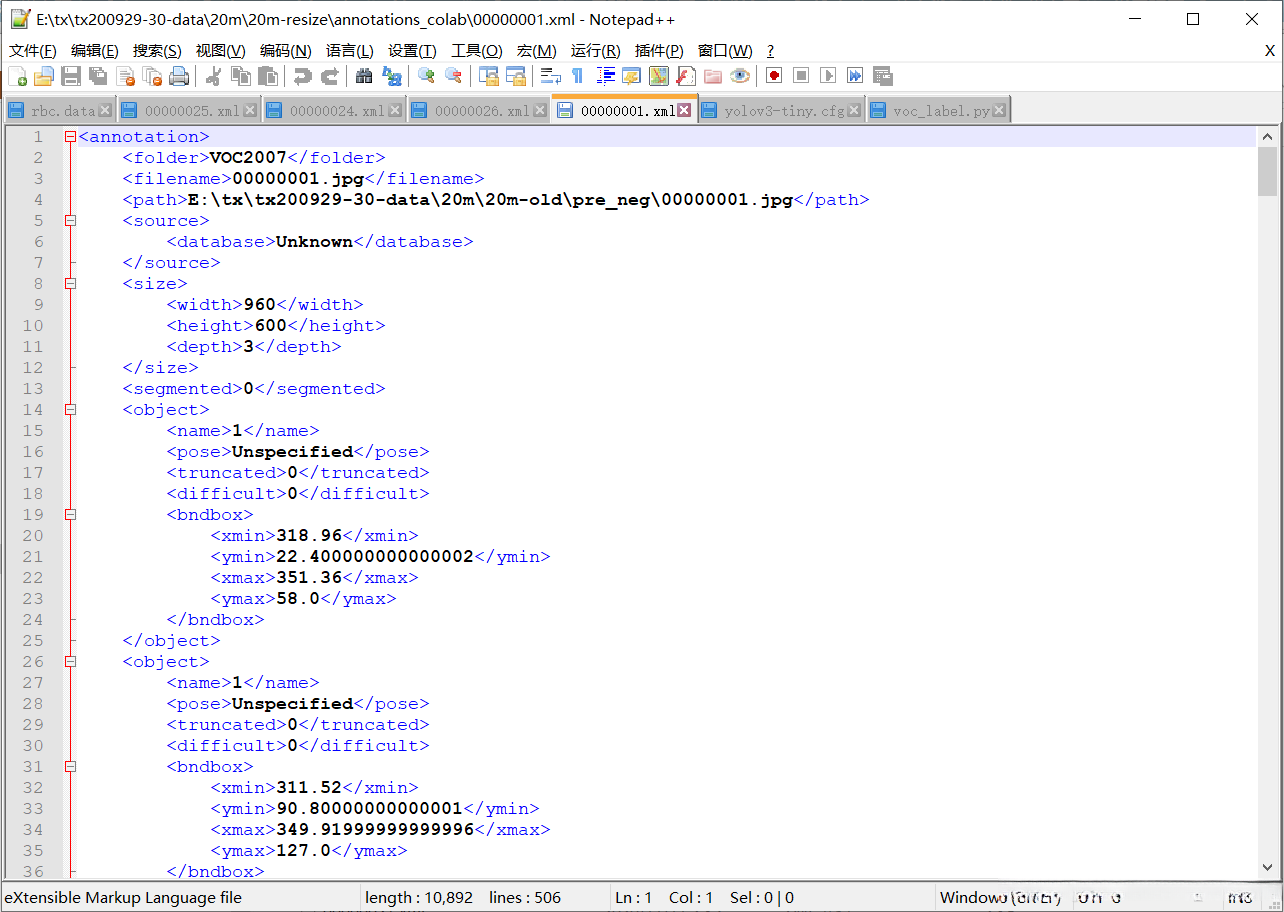Viewport: 1284px width, 912px height.
Task: Start macro recording with red dot icon
Action: coord(773,76)
